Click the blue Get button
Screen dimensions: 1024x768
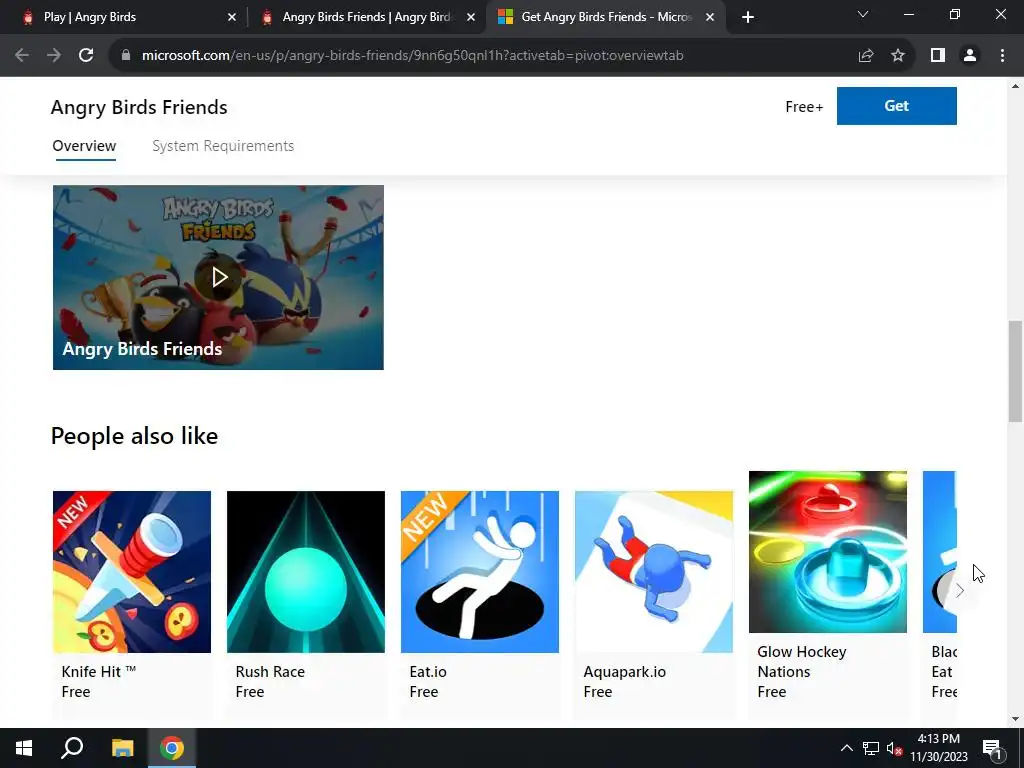(x=897, y=106)
